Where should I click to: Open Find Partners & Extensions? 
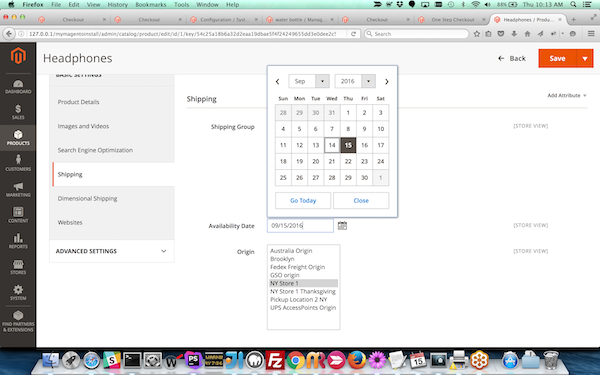click(18, 321)
